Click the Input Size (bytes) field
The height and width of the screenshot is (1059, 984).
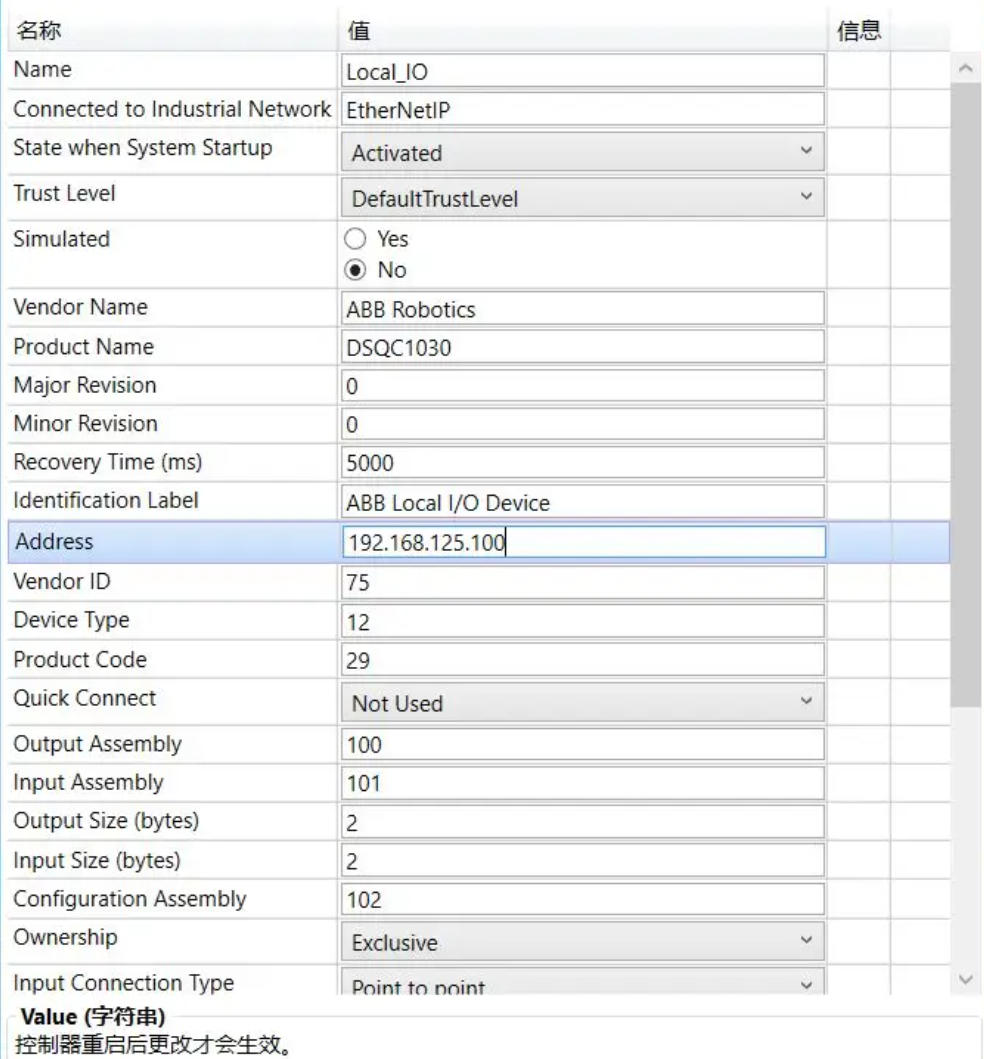pos(583,860)
